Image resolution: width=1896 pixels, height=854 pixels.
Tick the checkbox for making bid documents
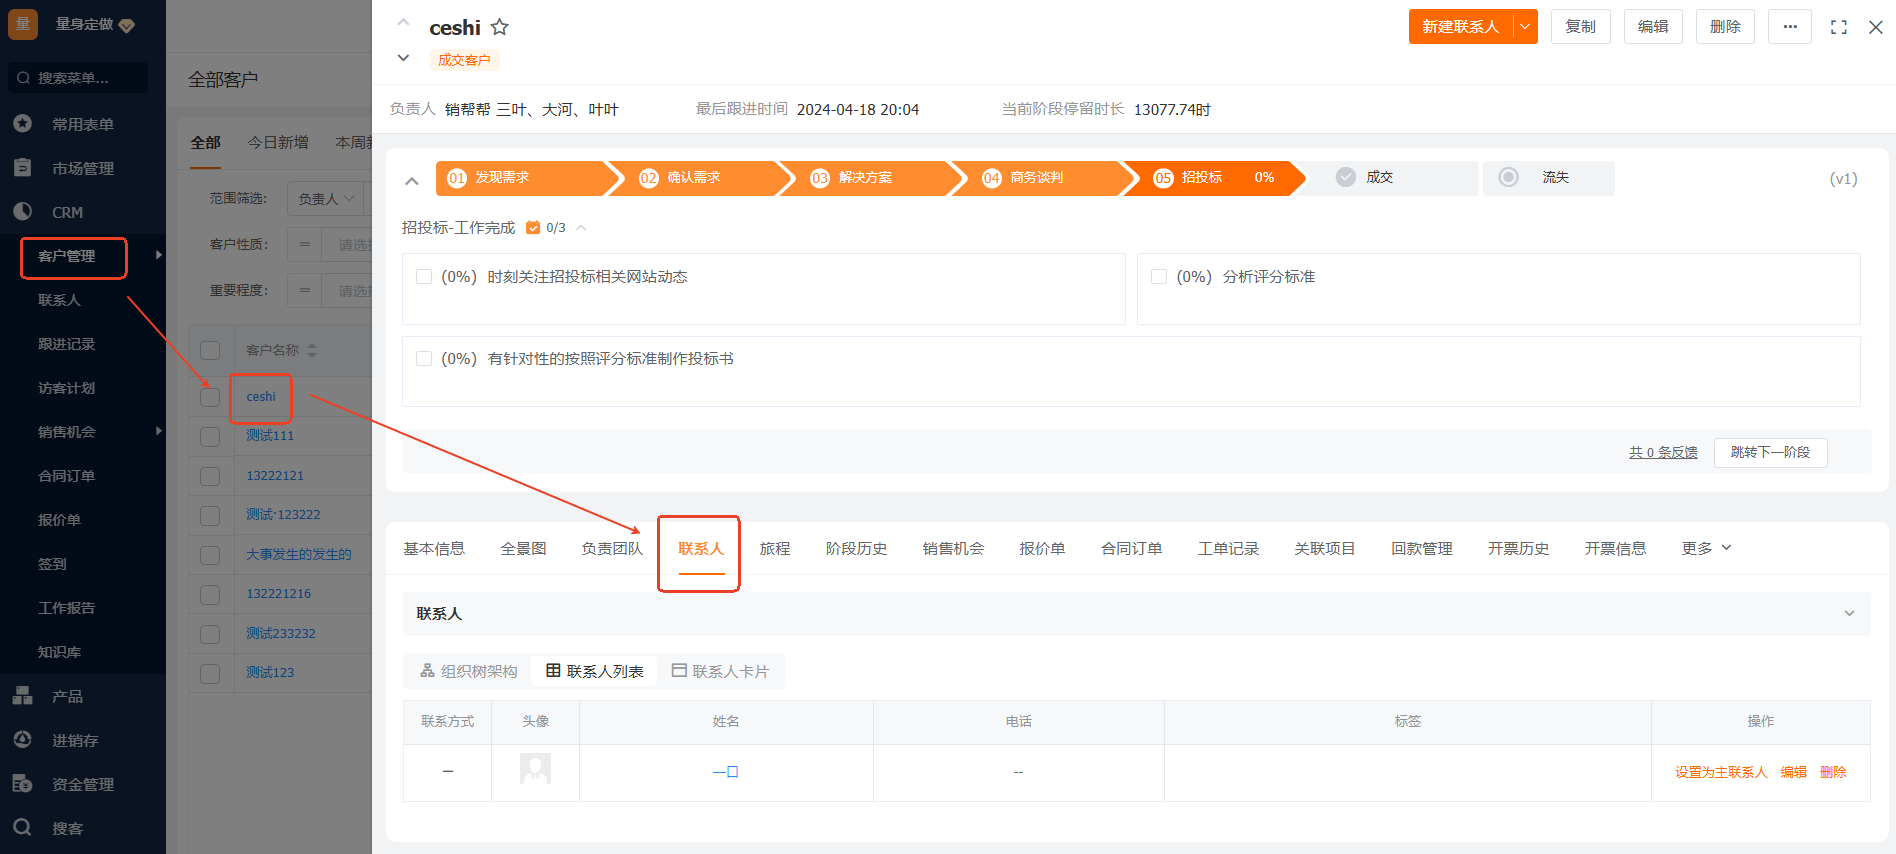424,359
